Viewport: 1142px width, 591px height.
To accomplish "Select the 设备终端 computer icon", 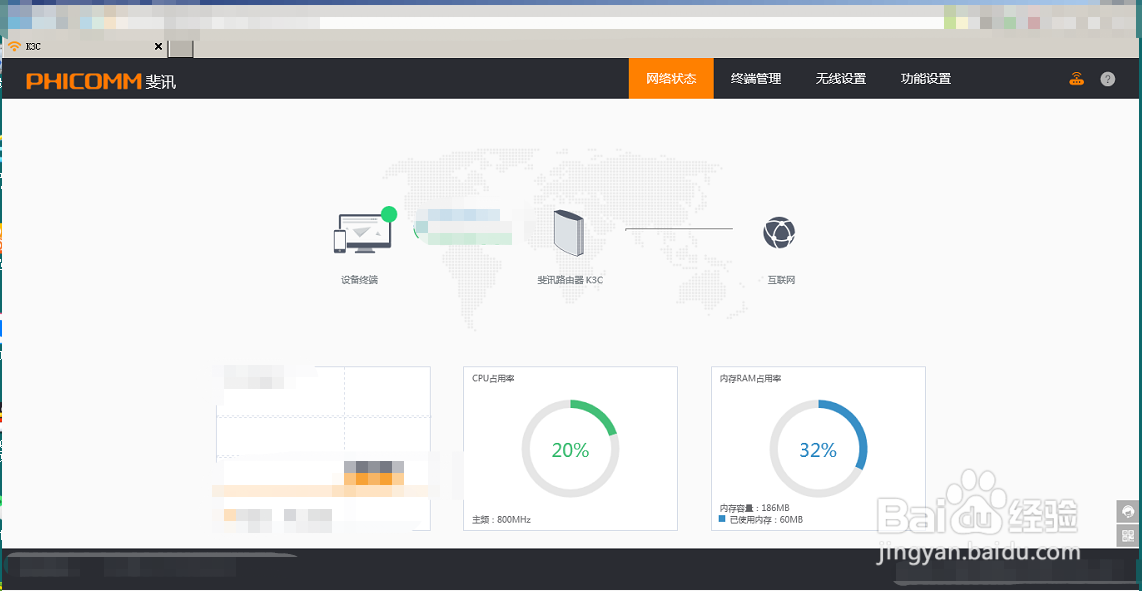I will pos(362,234).
